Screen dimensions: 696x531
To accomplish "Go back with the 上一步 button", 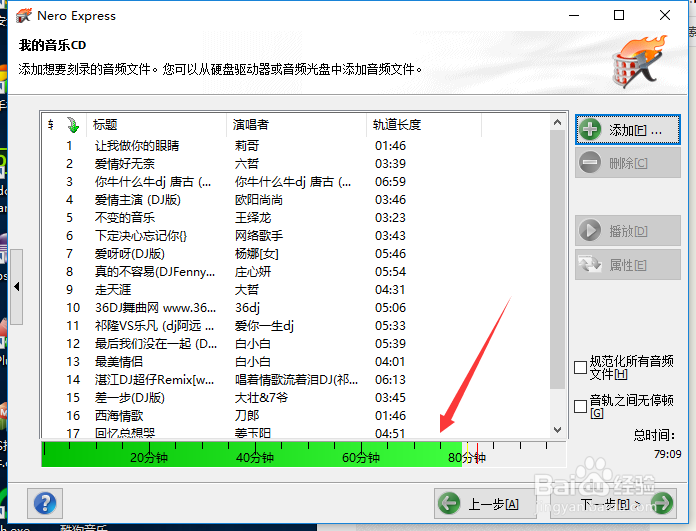I will 486,503.
